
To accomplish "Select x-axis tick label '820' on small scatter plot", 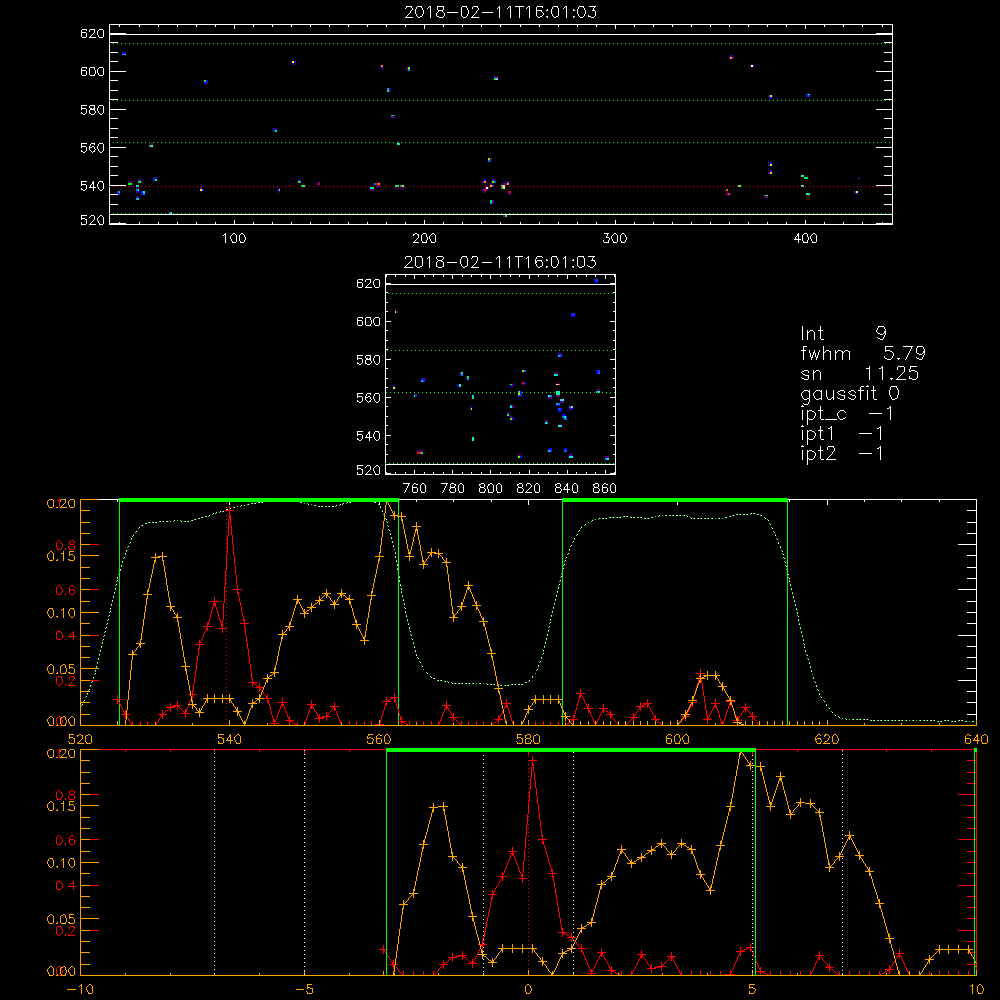I will pos(529,489).
